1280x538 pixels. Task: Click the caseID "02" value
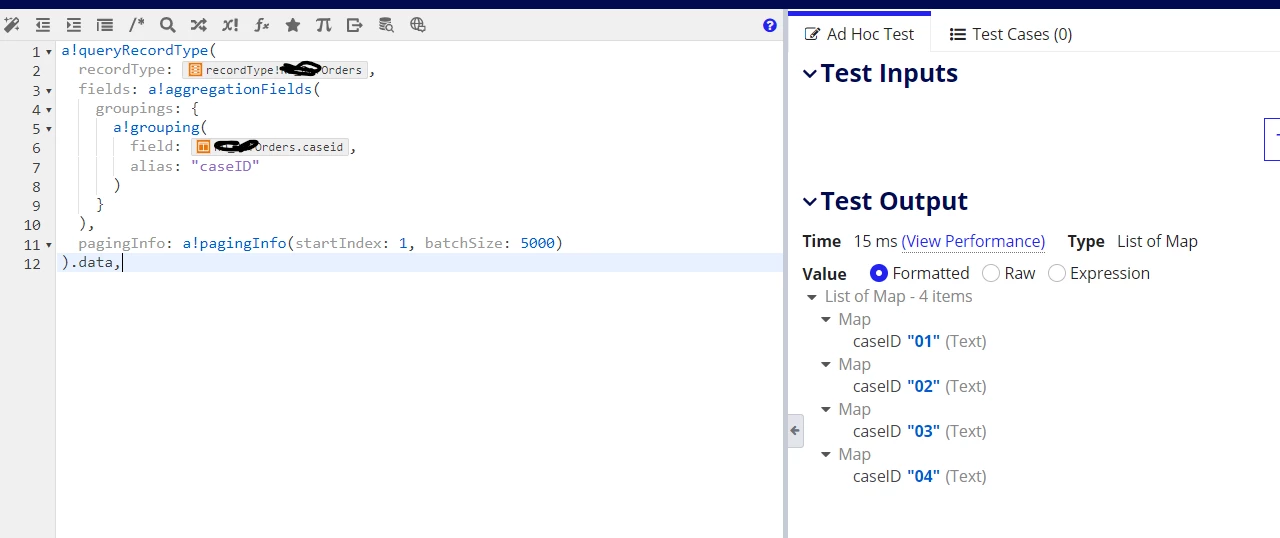(923, 386)
